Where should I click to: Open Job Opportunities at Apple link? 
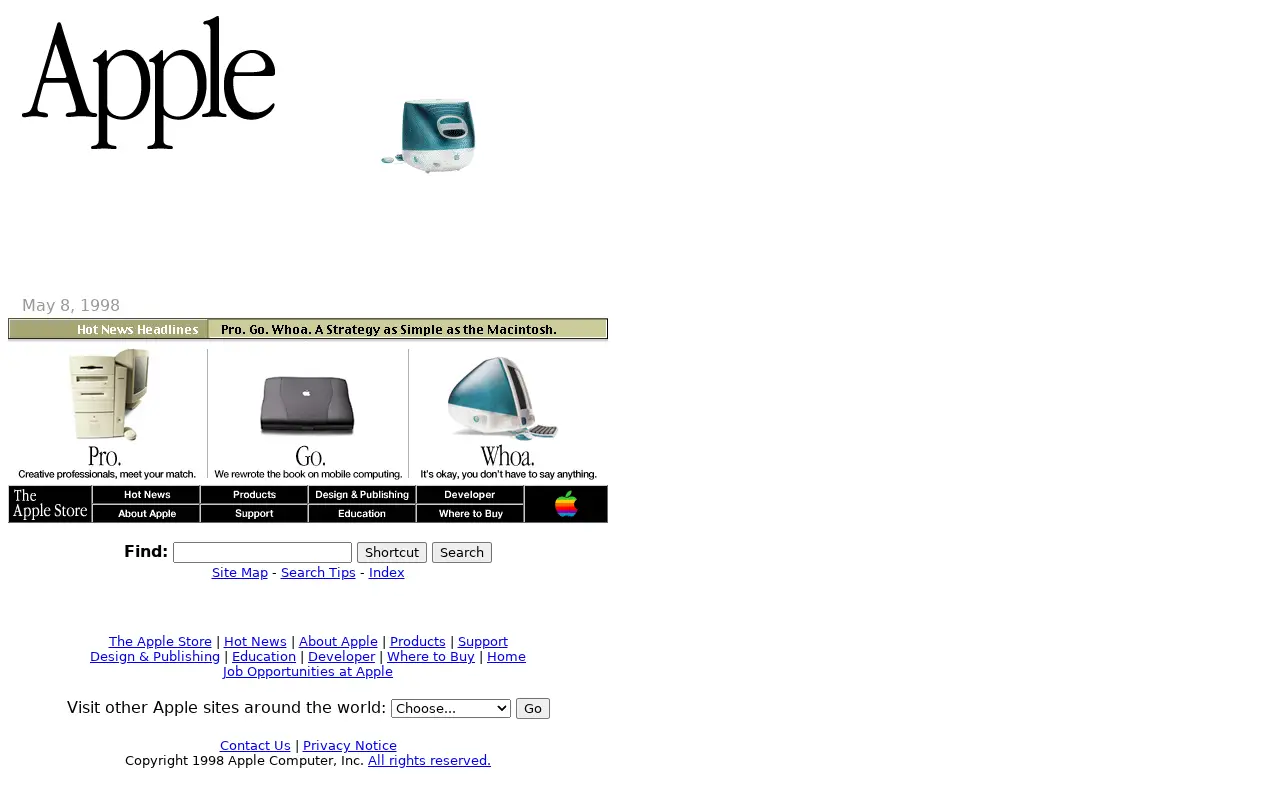point(308,672)
